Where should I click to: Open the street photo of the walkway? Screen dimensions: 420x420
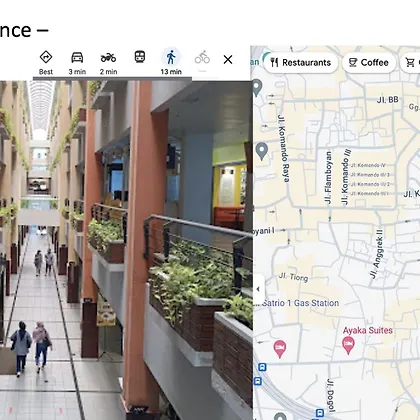pyautogui.click(x=126, y=250)
